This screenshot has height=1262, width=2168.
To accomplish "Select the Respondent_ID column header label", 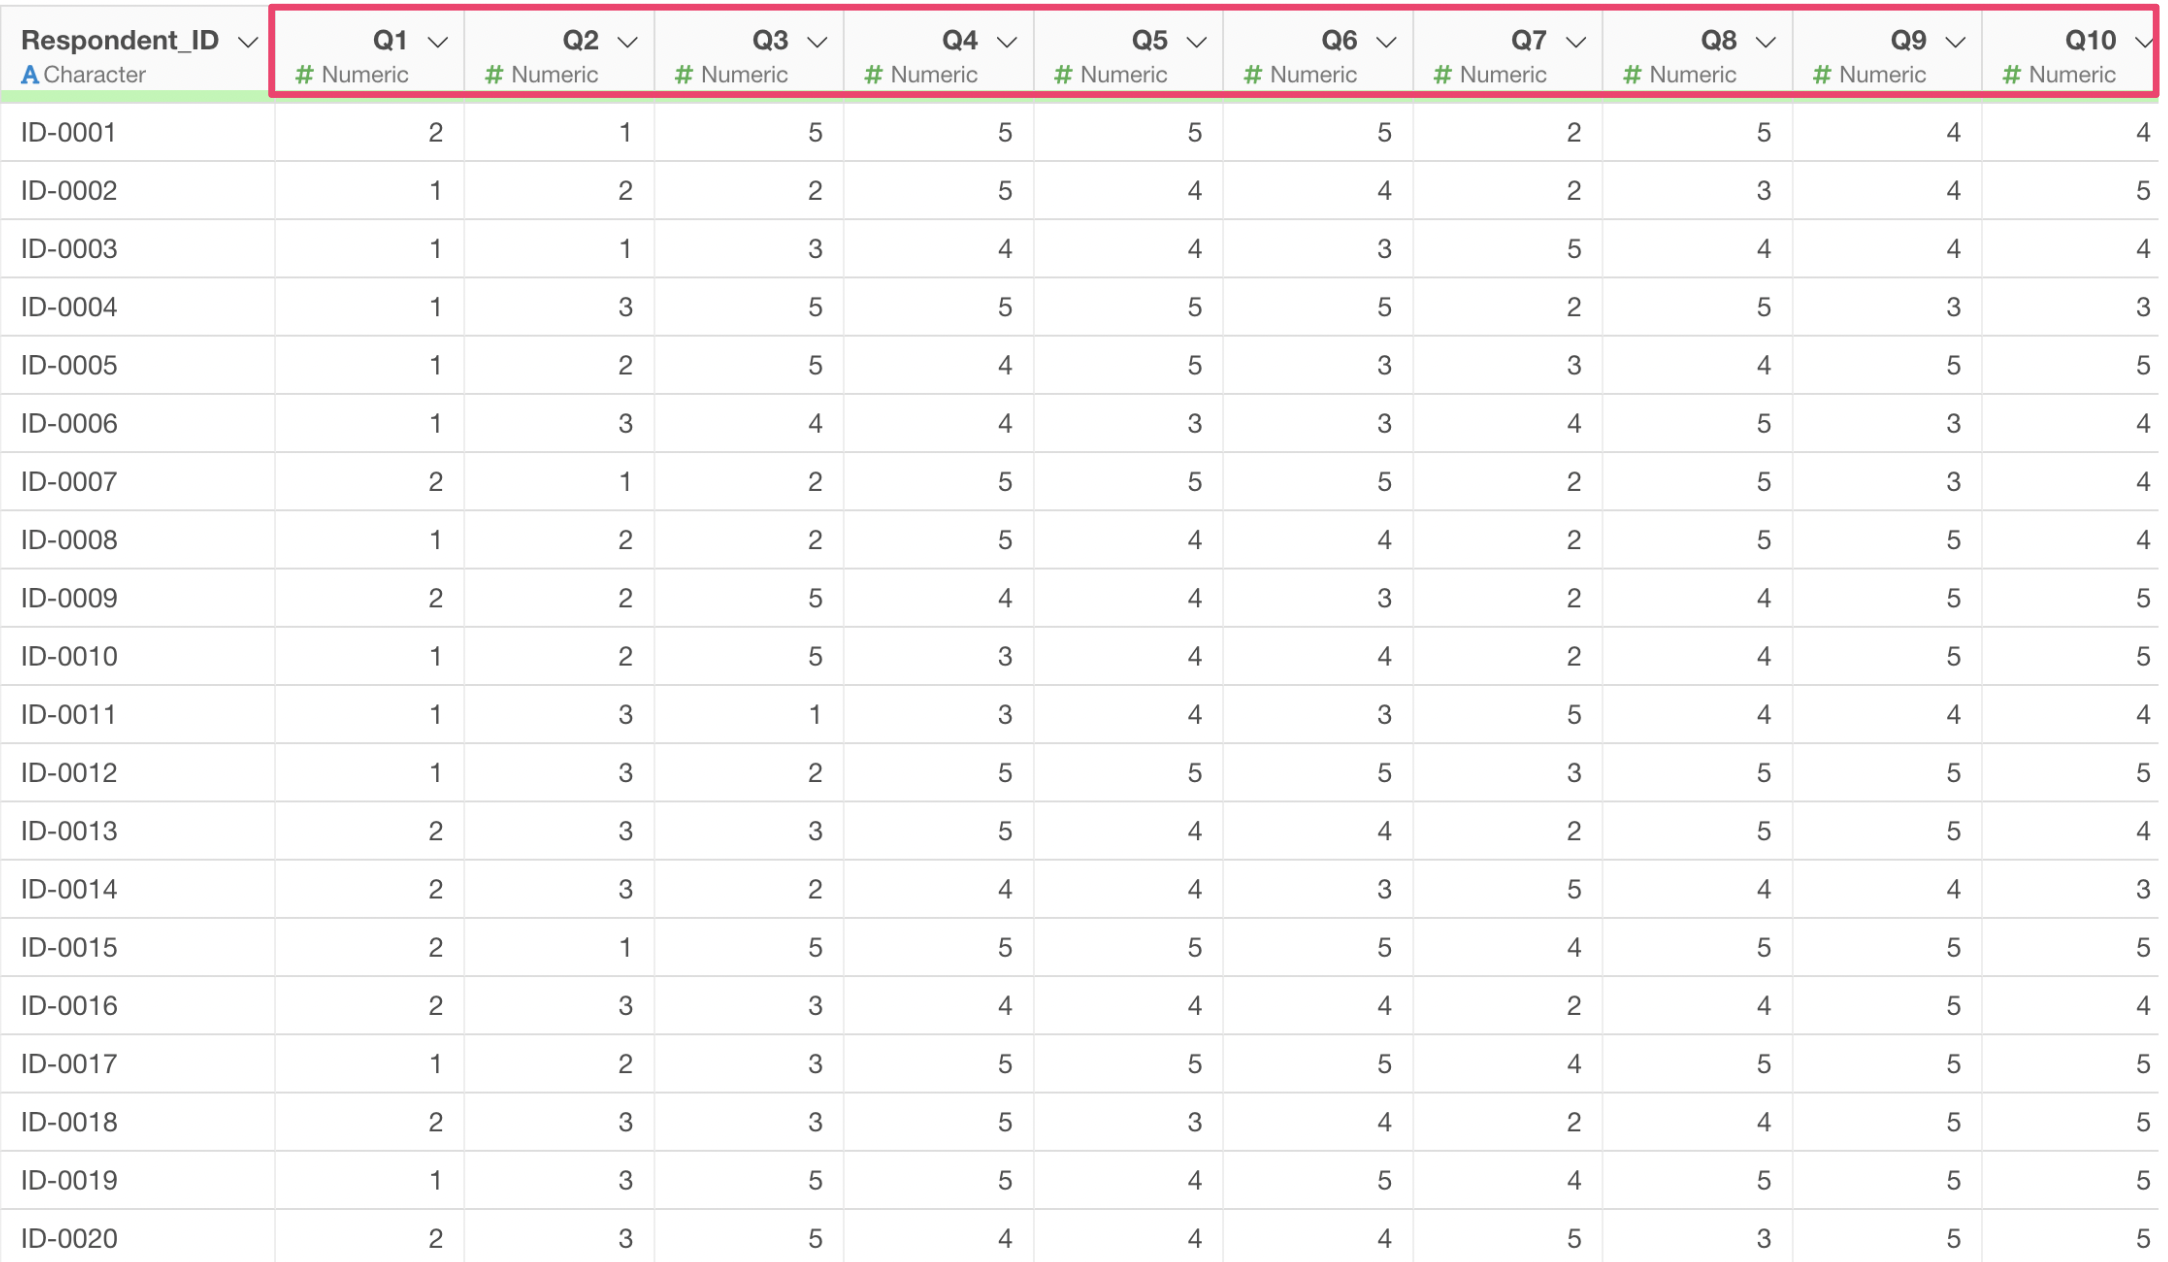I will tap(120, 40).
